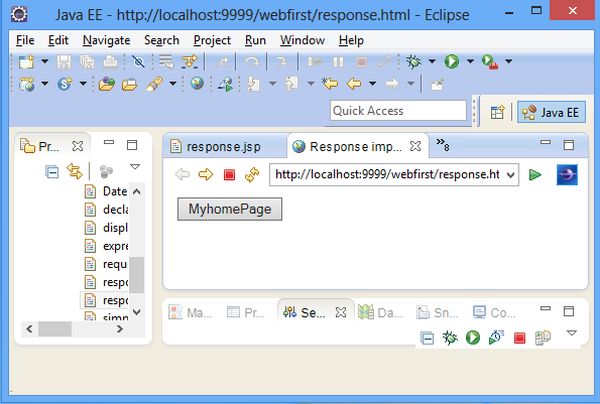Click the Last Edit Location arrow icon
This screenshot has height=404, width=600.
329,83
